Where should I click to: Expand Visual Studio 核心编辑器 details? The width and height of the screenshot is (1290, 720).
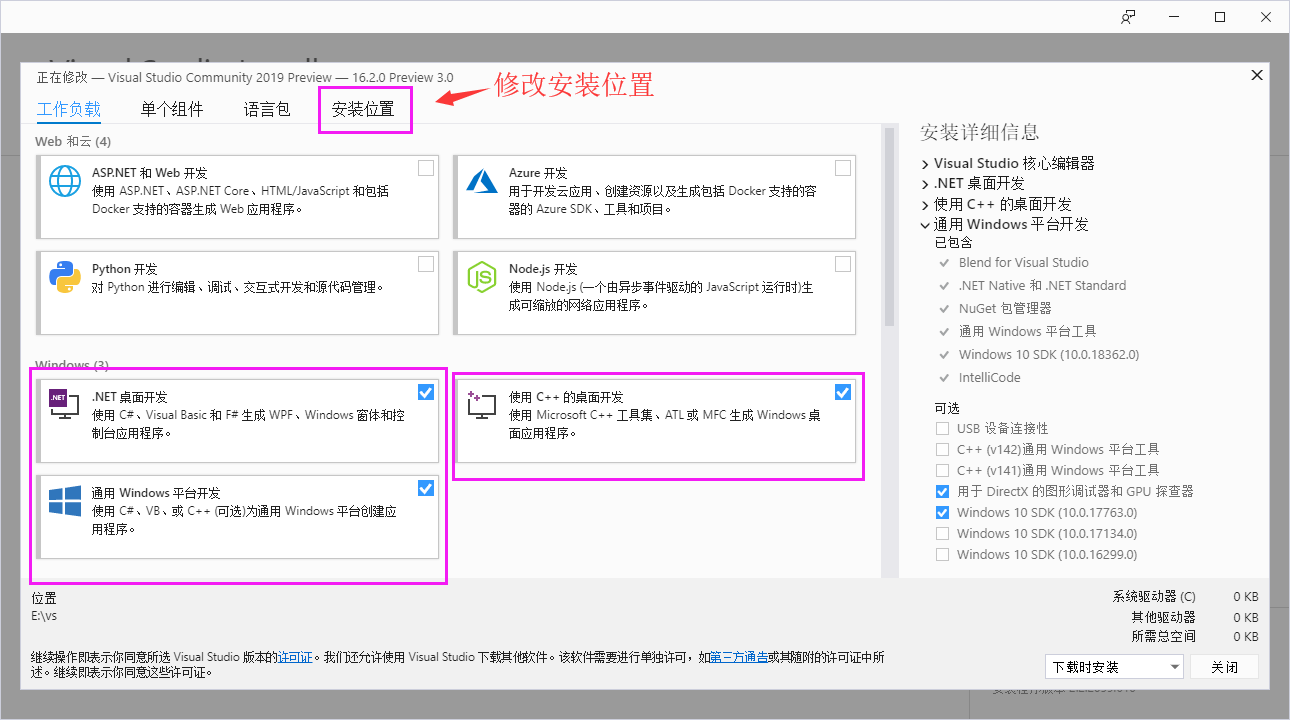pos(925,163)
